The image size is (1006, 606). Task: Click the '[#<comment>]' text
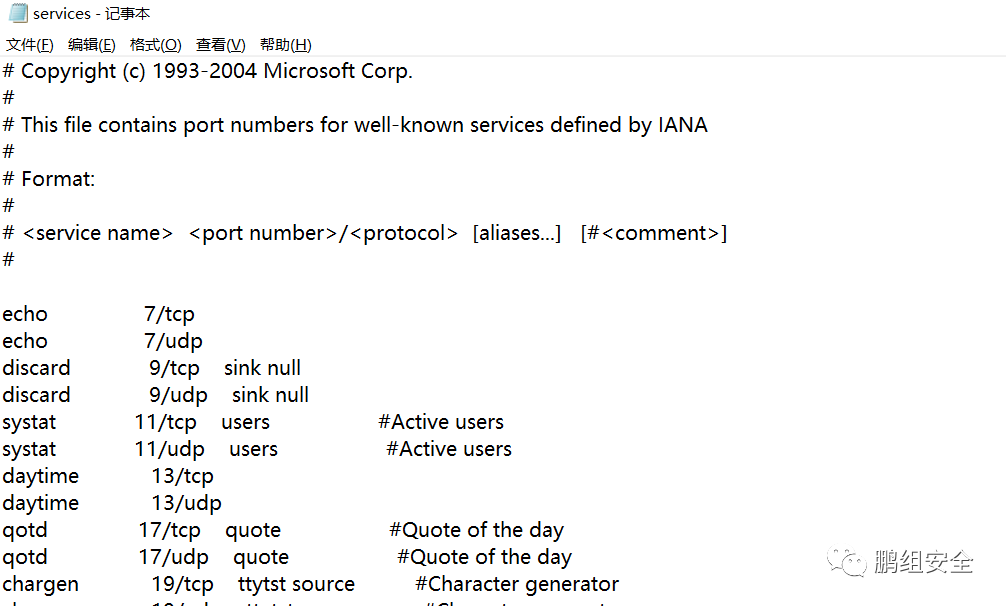coord(653,233)
